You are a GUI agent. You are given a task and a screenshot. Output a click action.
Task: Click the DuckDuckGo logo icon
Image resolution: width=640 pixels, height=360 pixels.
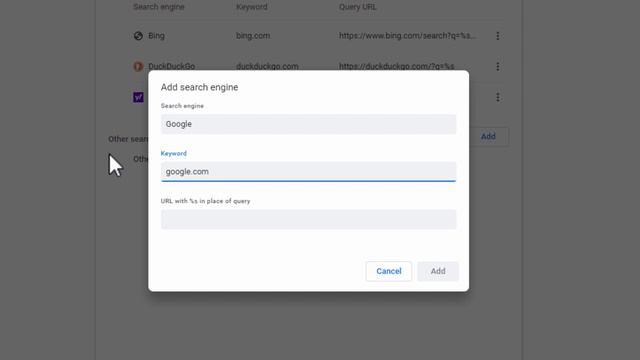pyautogui.click(x=138, y=66)
